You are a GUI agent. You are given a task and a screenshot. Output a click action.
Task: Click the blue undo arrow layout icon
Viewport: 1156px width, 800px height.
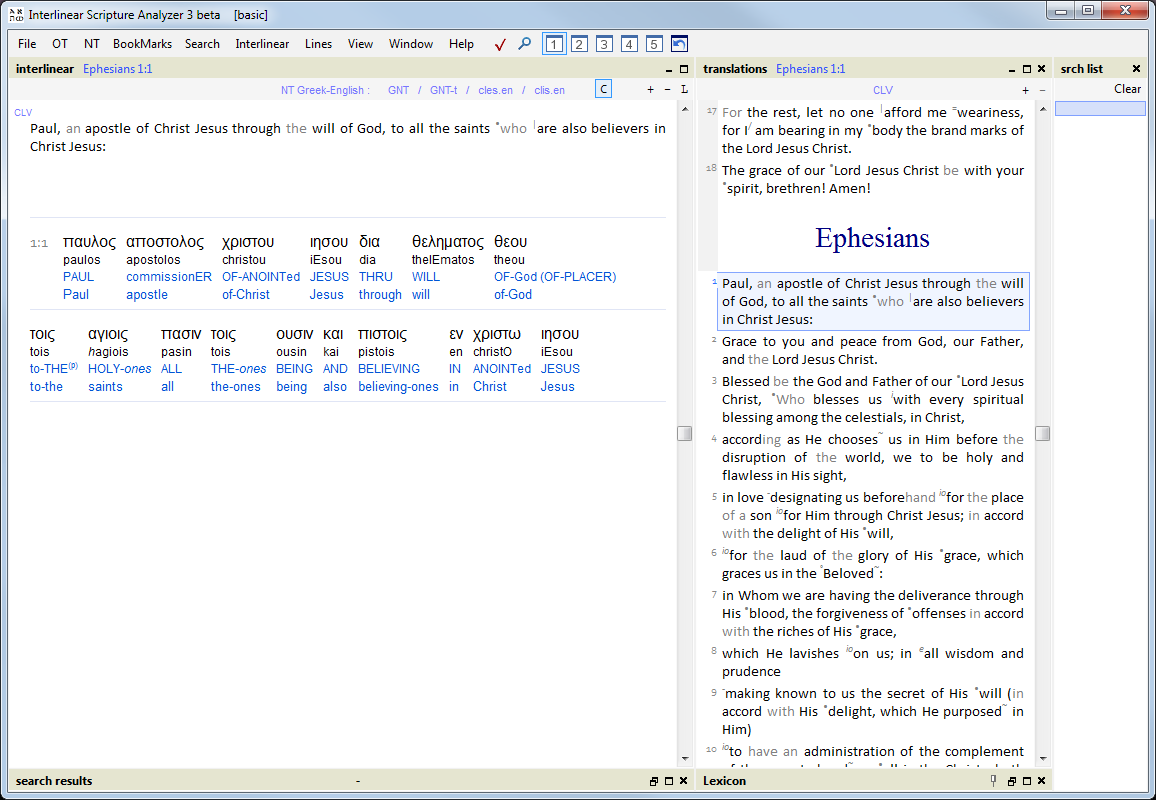tap(679, 44)
